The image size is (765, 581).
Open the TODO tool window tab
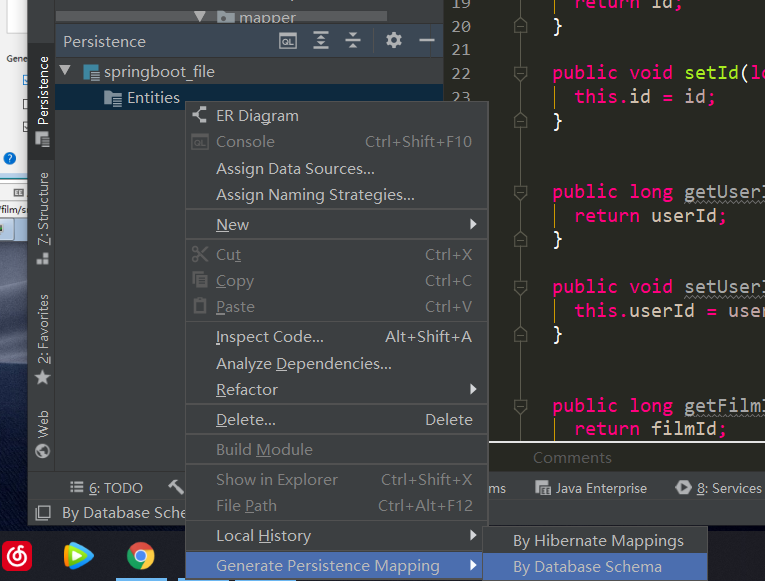[107, 488]
